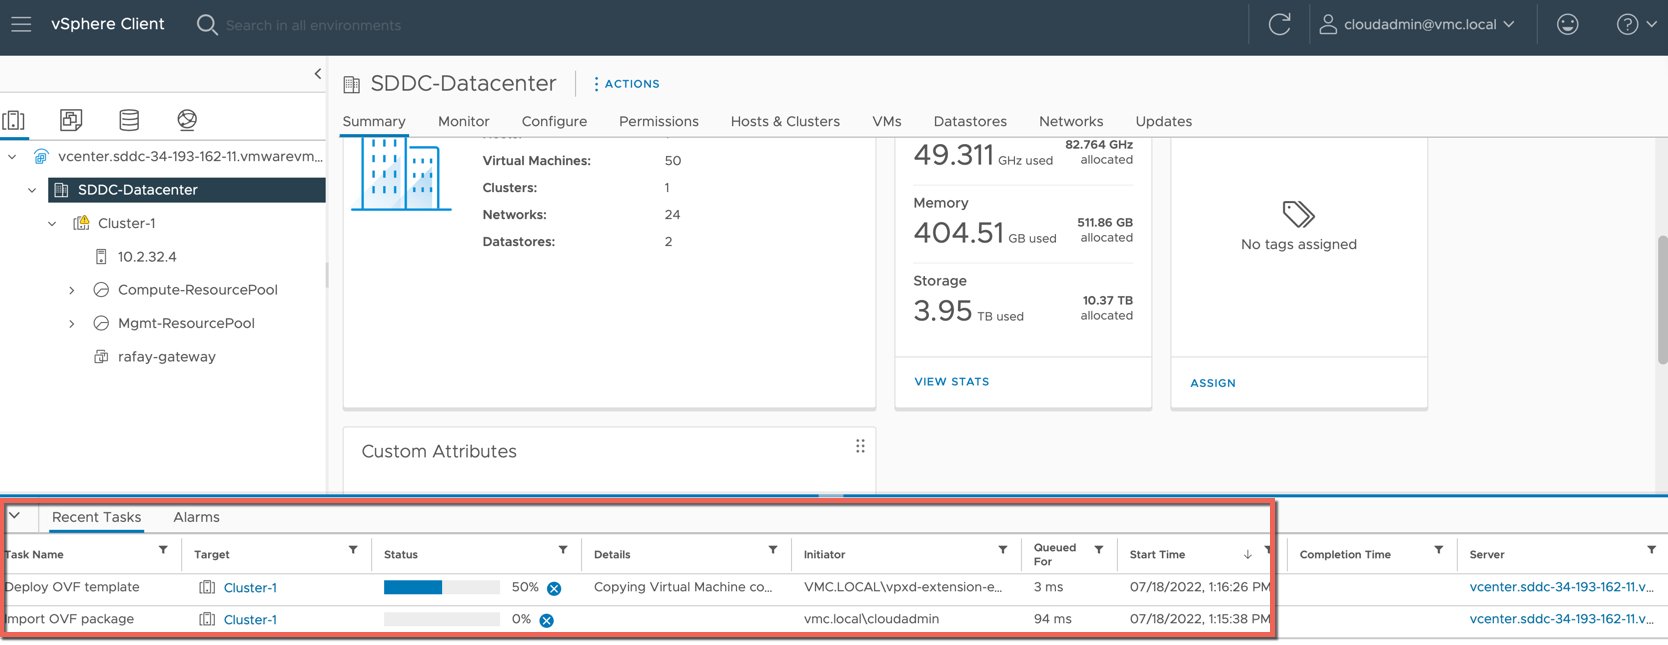This screenshot has height=645, width=1668.
Task: Select the vcenter.sddc server node
Action: pyautogui.click(x=190, y=157)
